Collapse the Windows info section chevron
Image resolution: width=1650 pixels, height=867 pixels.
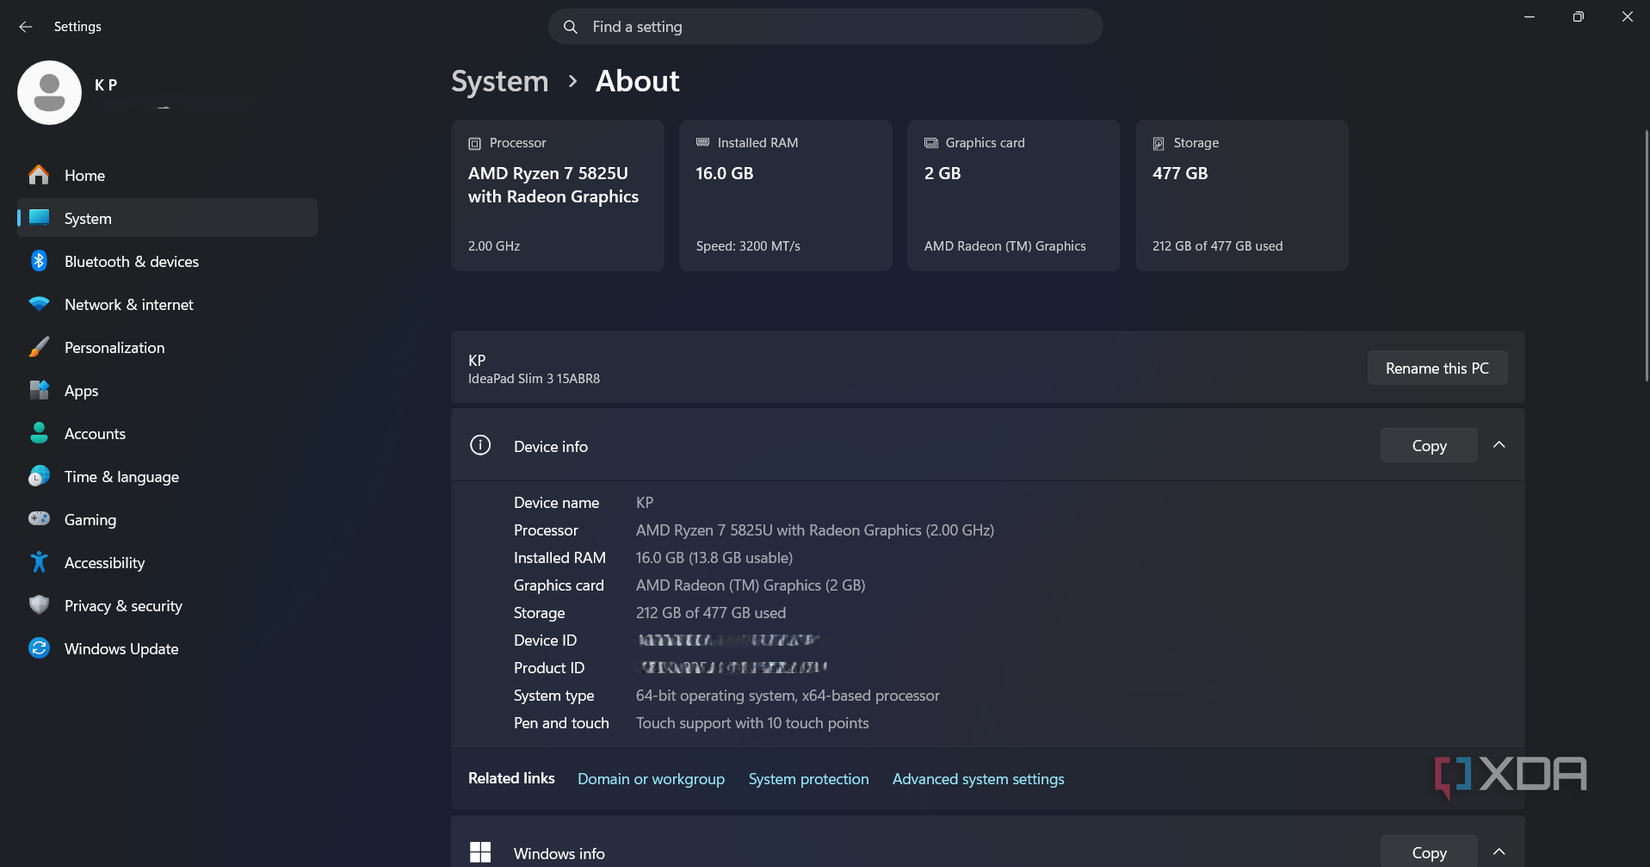pyautogui.click(x=1499, y=852)
